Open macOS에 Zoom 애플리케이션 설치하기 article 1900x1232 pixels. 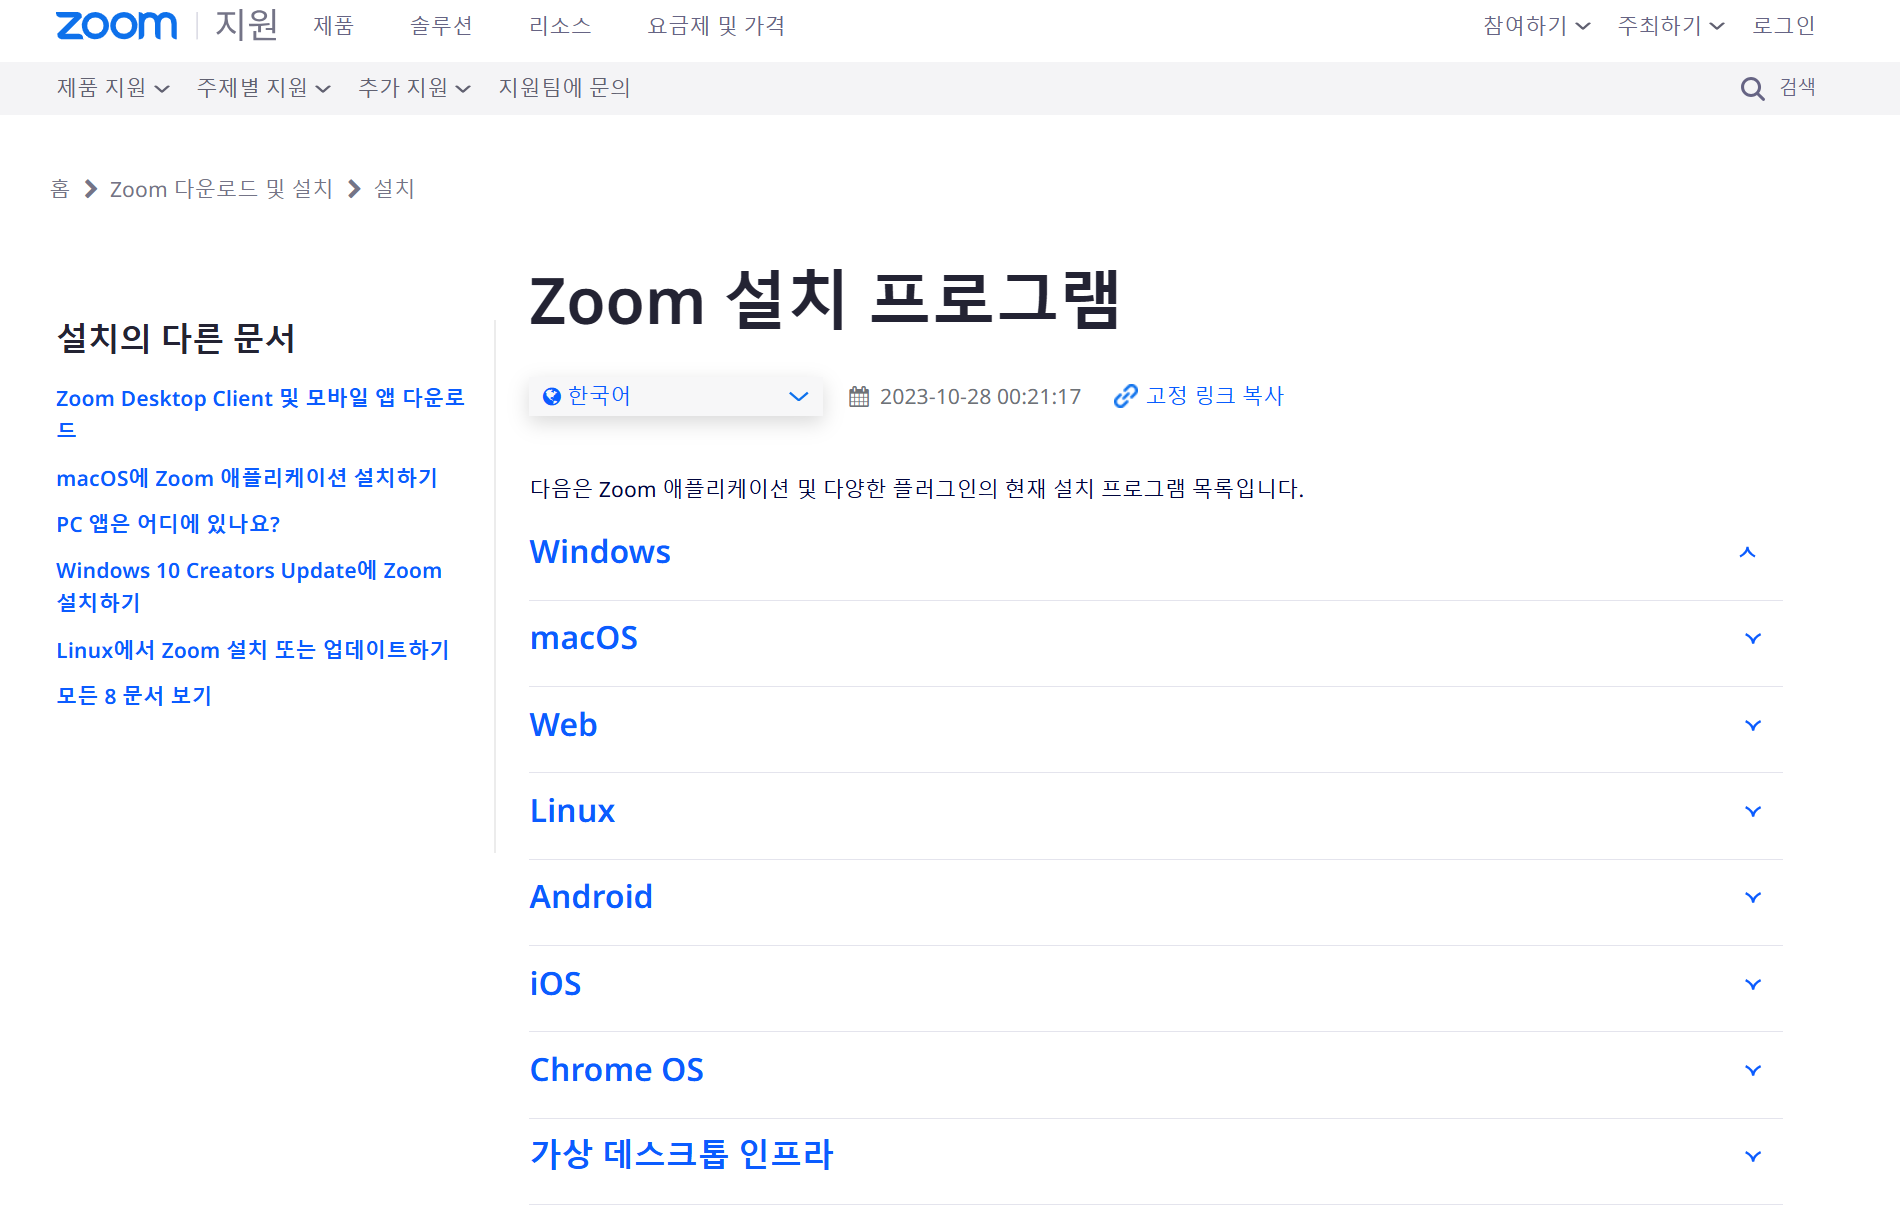point(247,478)
